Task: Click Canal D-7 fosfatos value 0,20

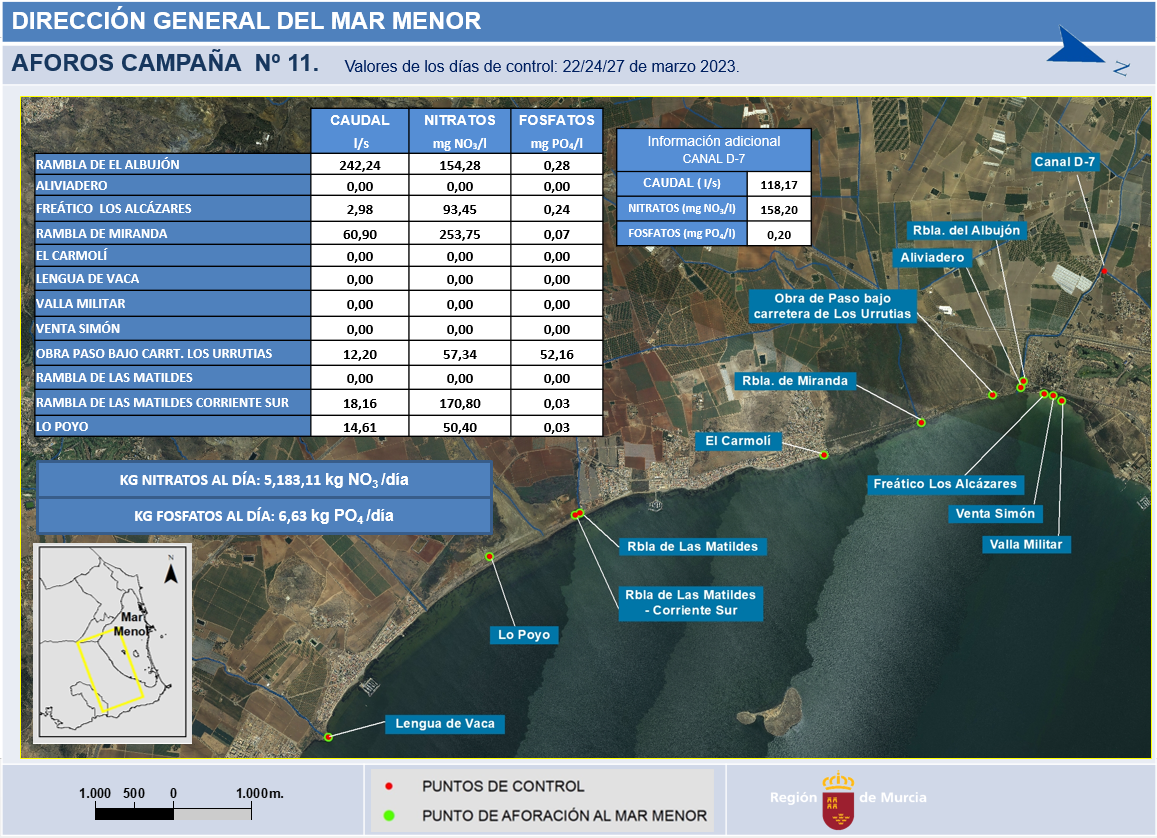Action: [x=779, y=235]
